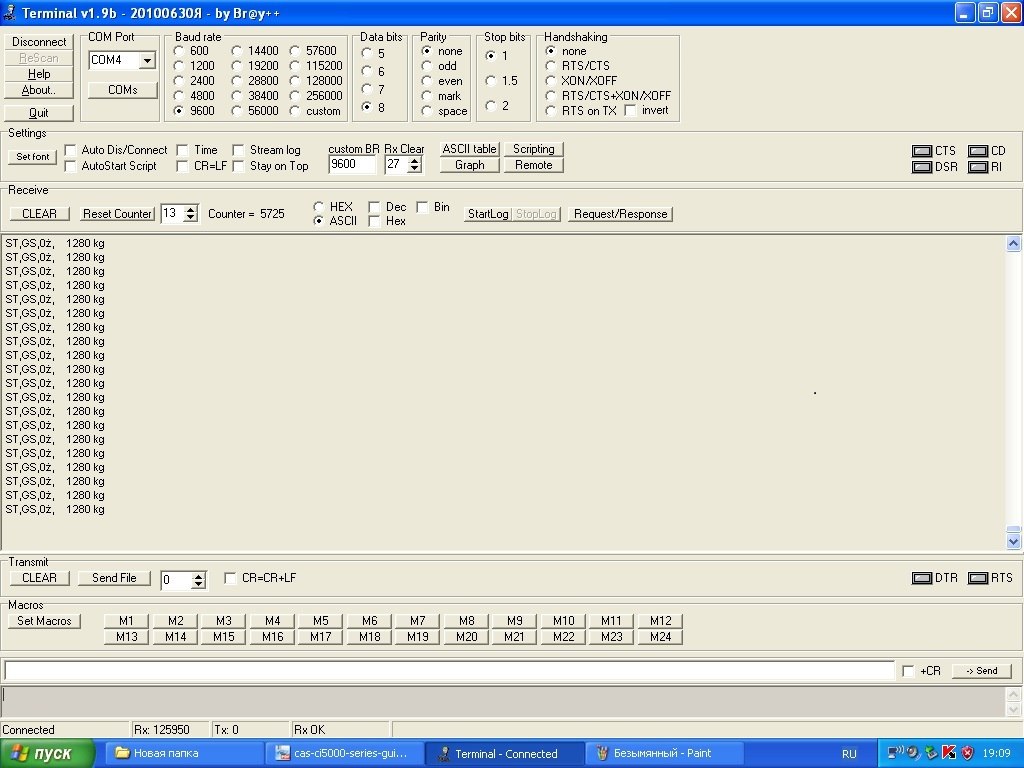Screen dimensions: 1024x768
Task: Open the ASCII table
Action: tap(469, 149)
